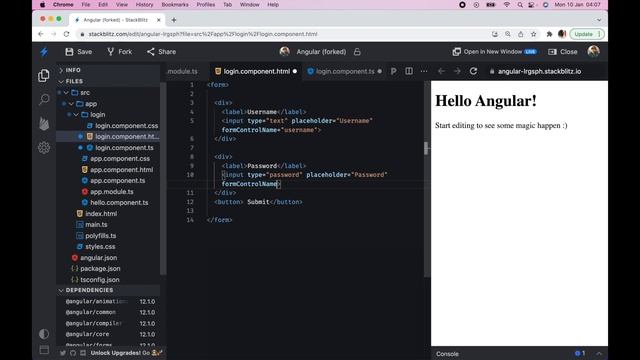Open the user avatar menu
This screenshot has width=640, height=360.
pyautogui.click(x=593, y=51)
